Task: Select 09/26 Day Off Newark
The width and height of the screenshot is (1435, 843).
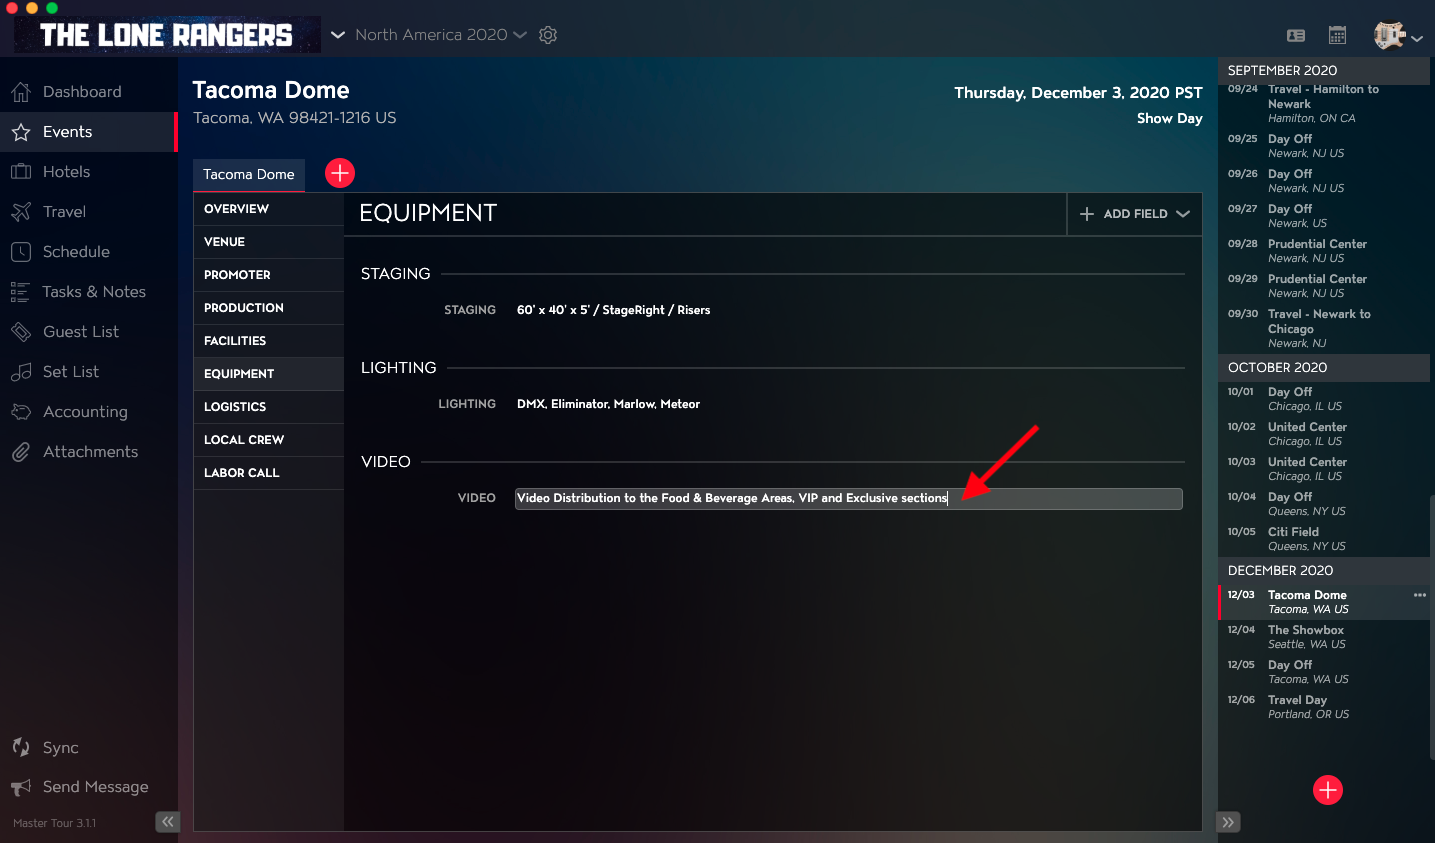Action: 1324,181
